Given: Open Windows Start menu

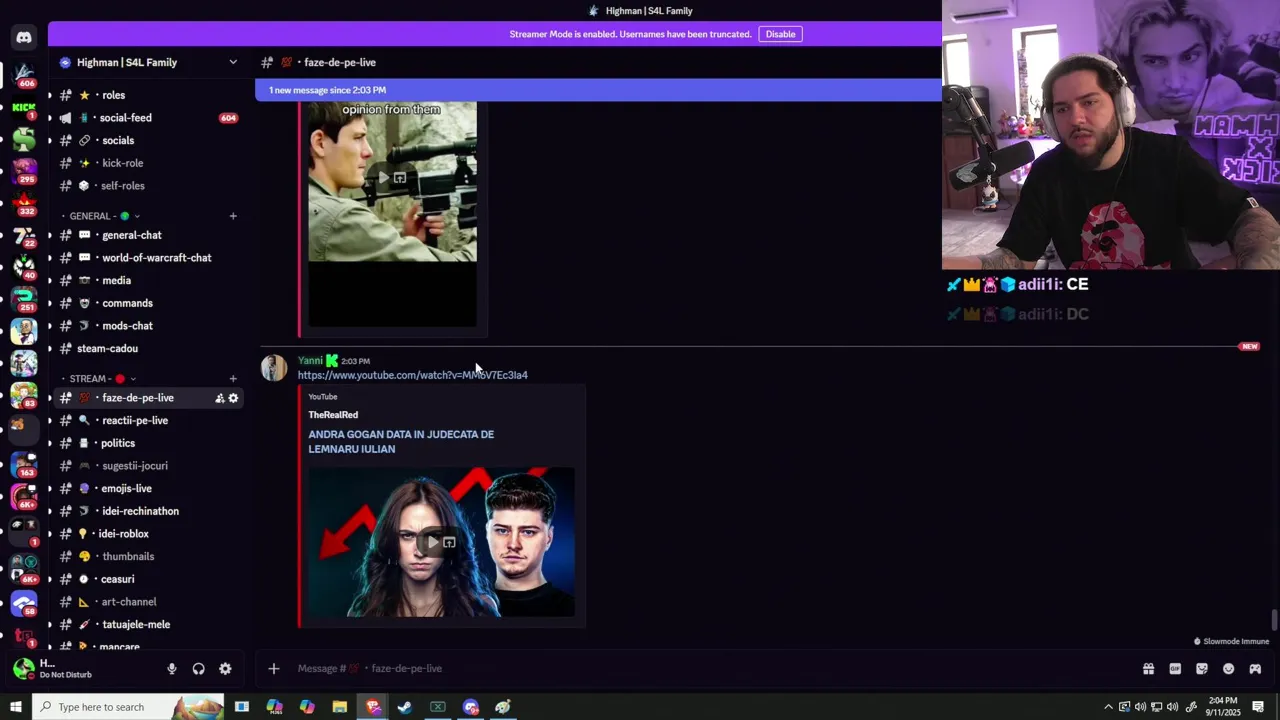Looking at the screenshot, I should coord(15,707).
